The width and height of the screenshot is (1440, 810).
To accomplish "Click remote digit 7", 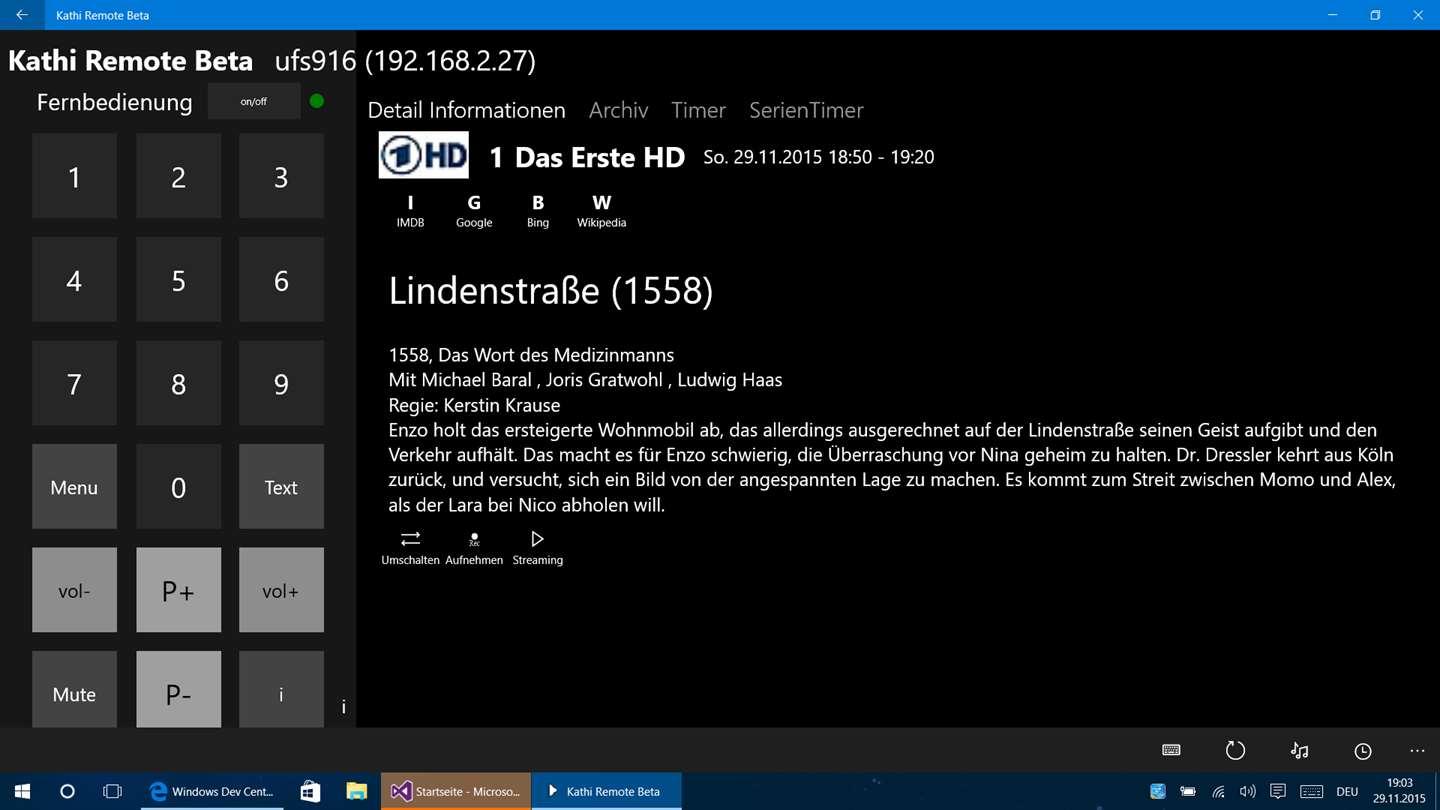I will tap(74, 383).
